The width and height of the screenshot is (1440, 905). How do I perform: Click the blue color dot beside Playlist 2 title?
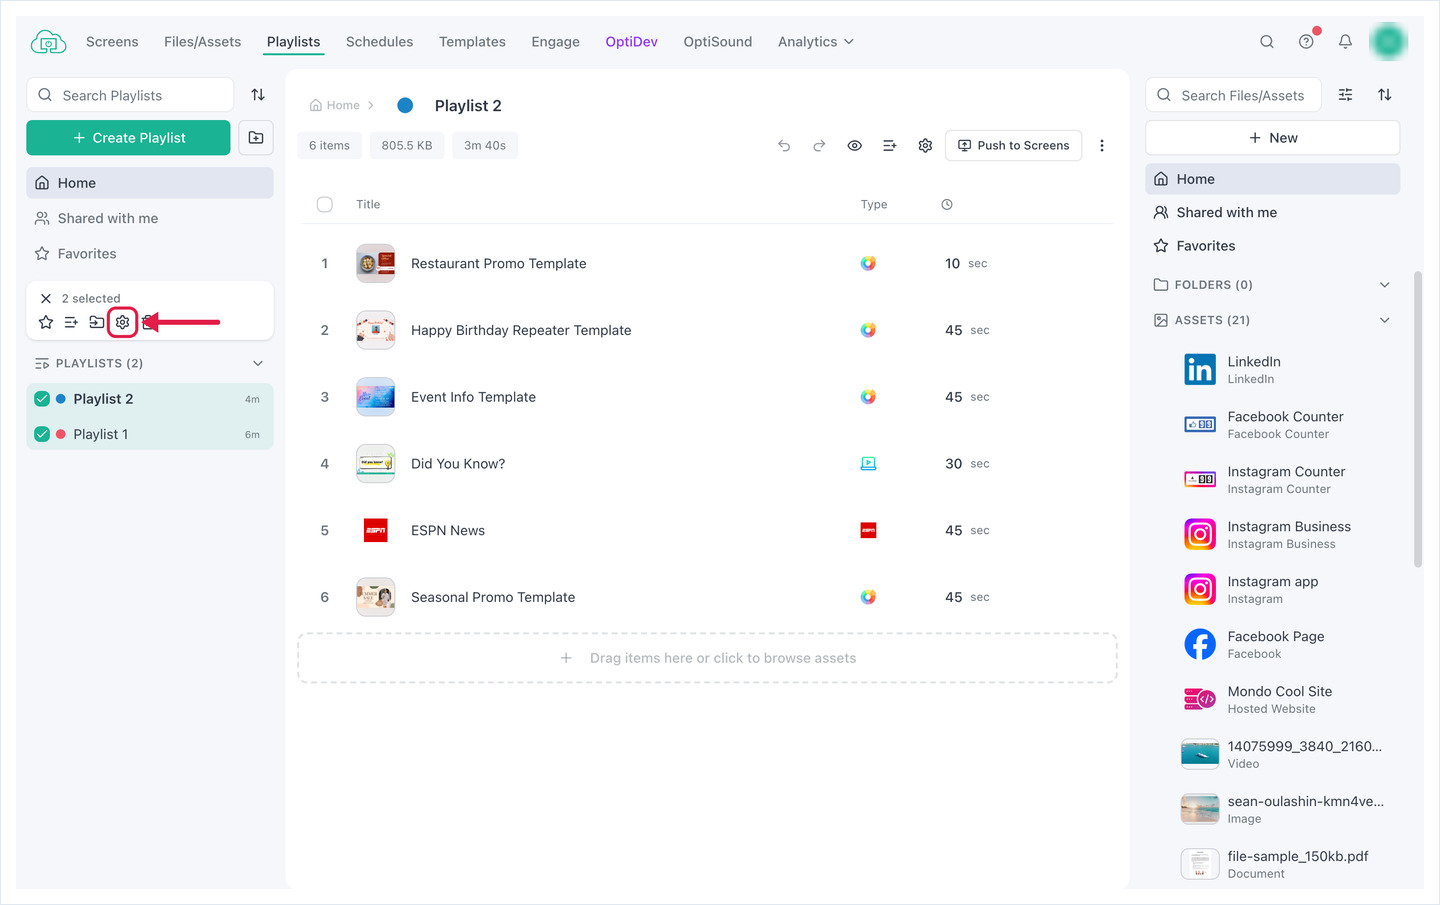pyautogui.click(x=405, y=105)
